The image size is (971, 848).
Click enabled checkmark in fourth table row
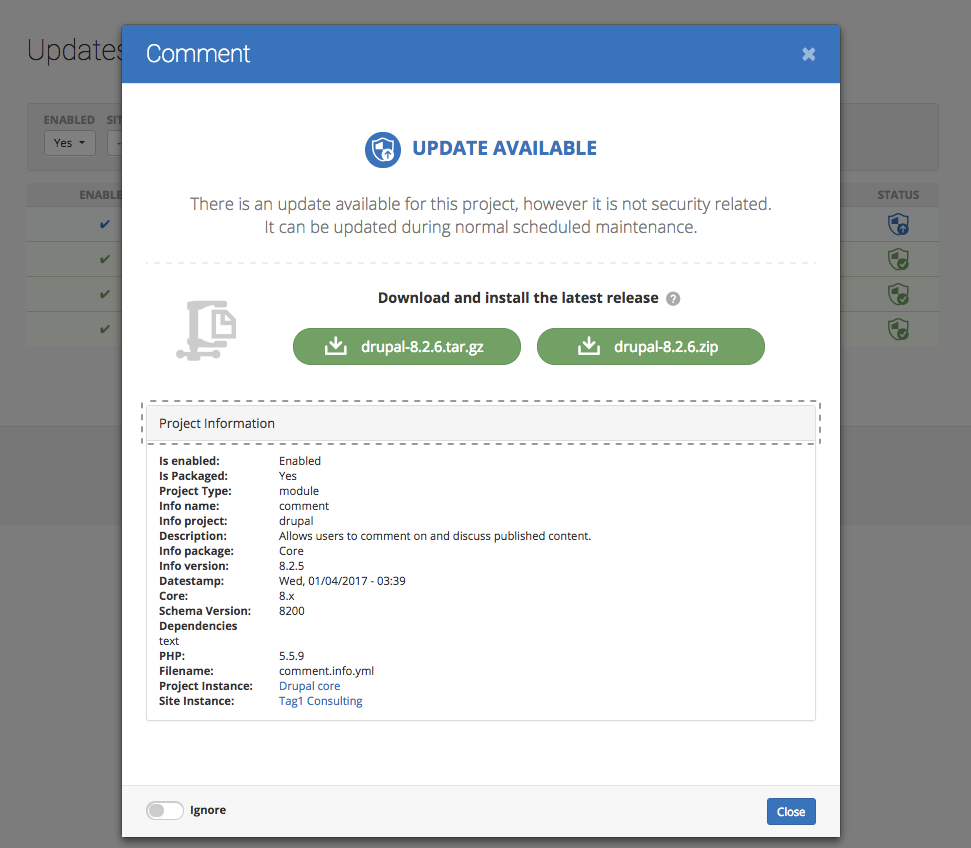(105, 329)
